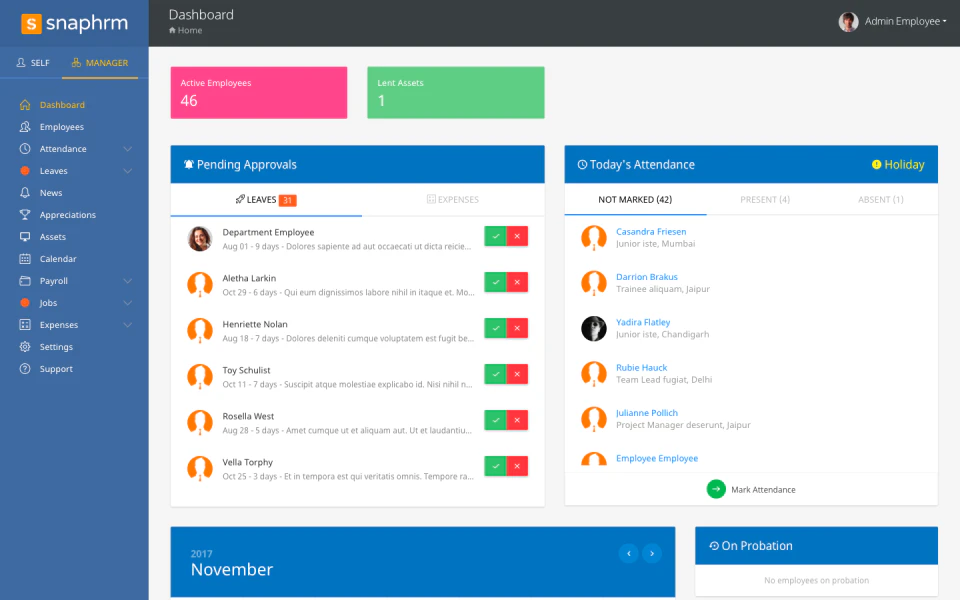The width and height of the screenshot is (960, 600).
Task: Switch to the SELF view
Action: click(x=33, y=62)
